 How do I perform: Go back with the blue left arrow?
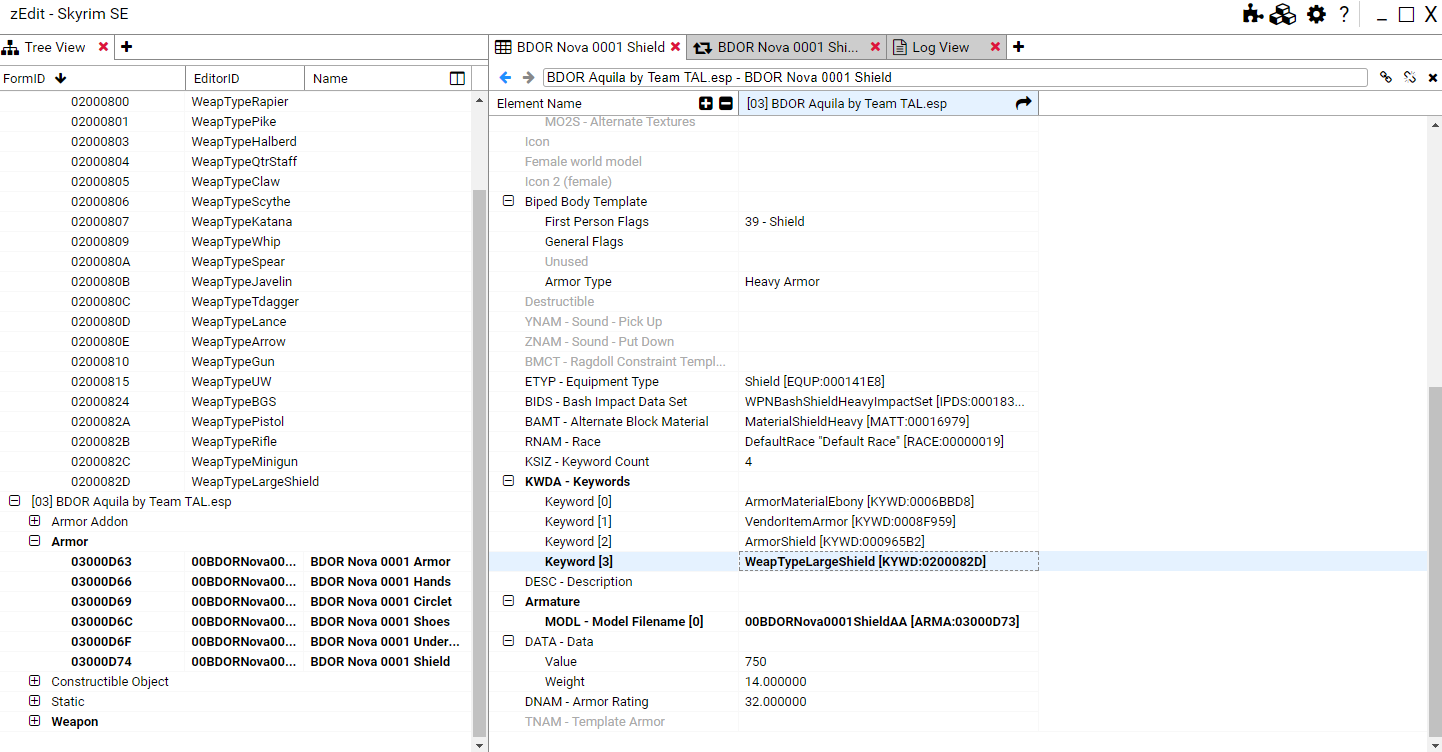[505, 77]
